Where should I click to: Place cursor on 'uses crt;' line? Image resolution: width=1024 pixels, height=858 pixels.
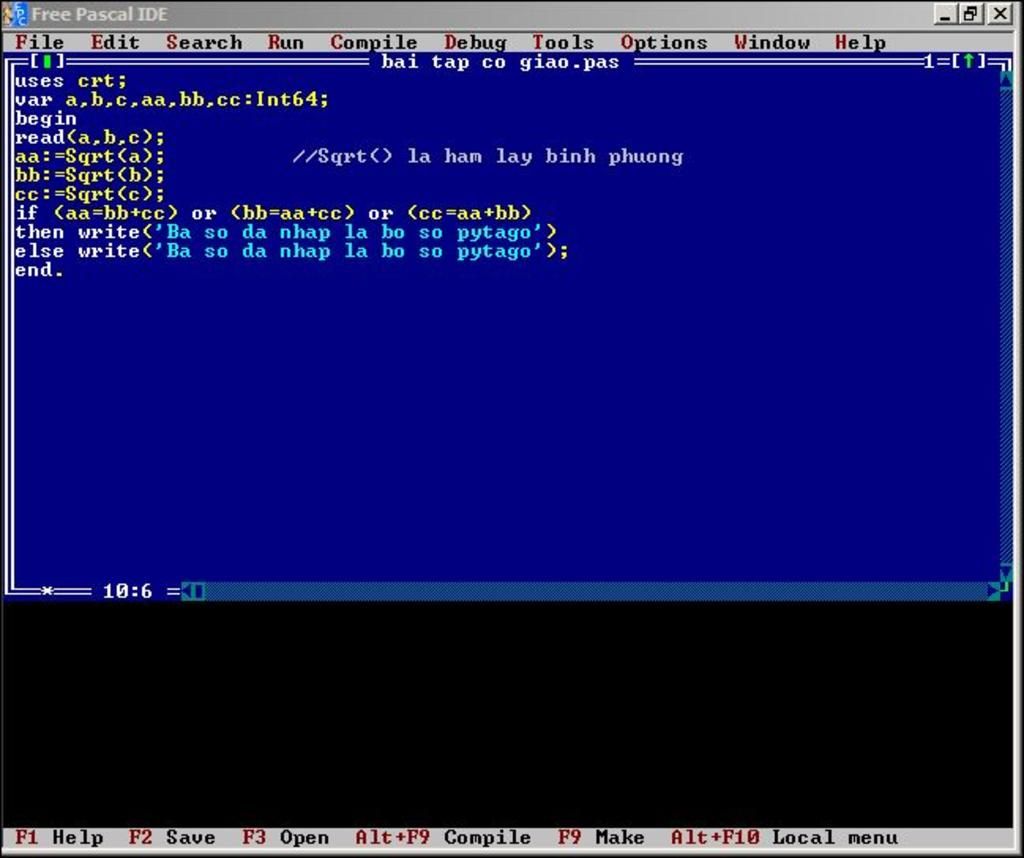[71, 81]
